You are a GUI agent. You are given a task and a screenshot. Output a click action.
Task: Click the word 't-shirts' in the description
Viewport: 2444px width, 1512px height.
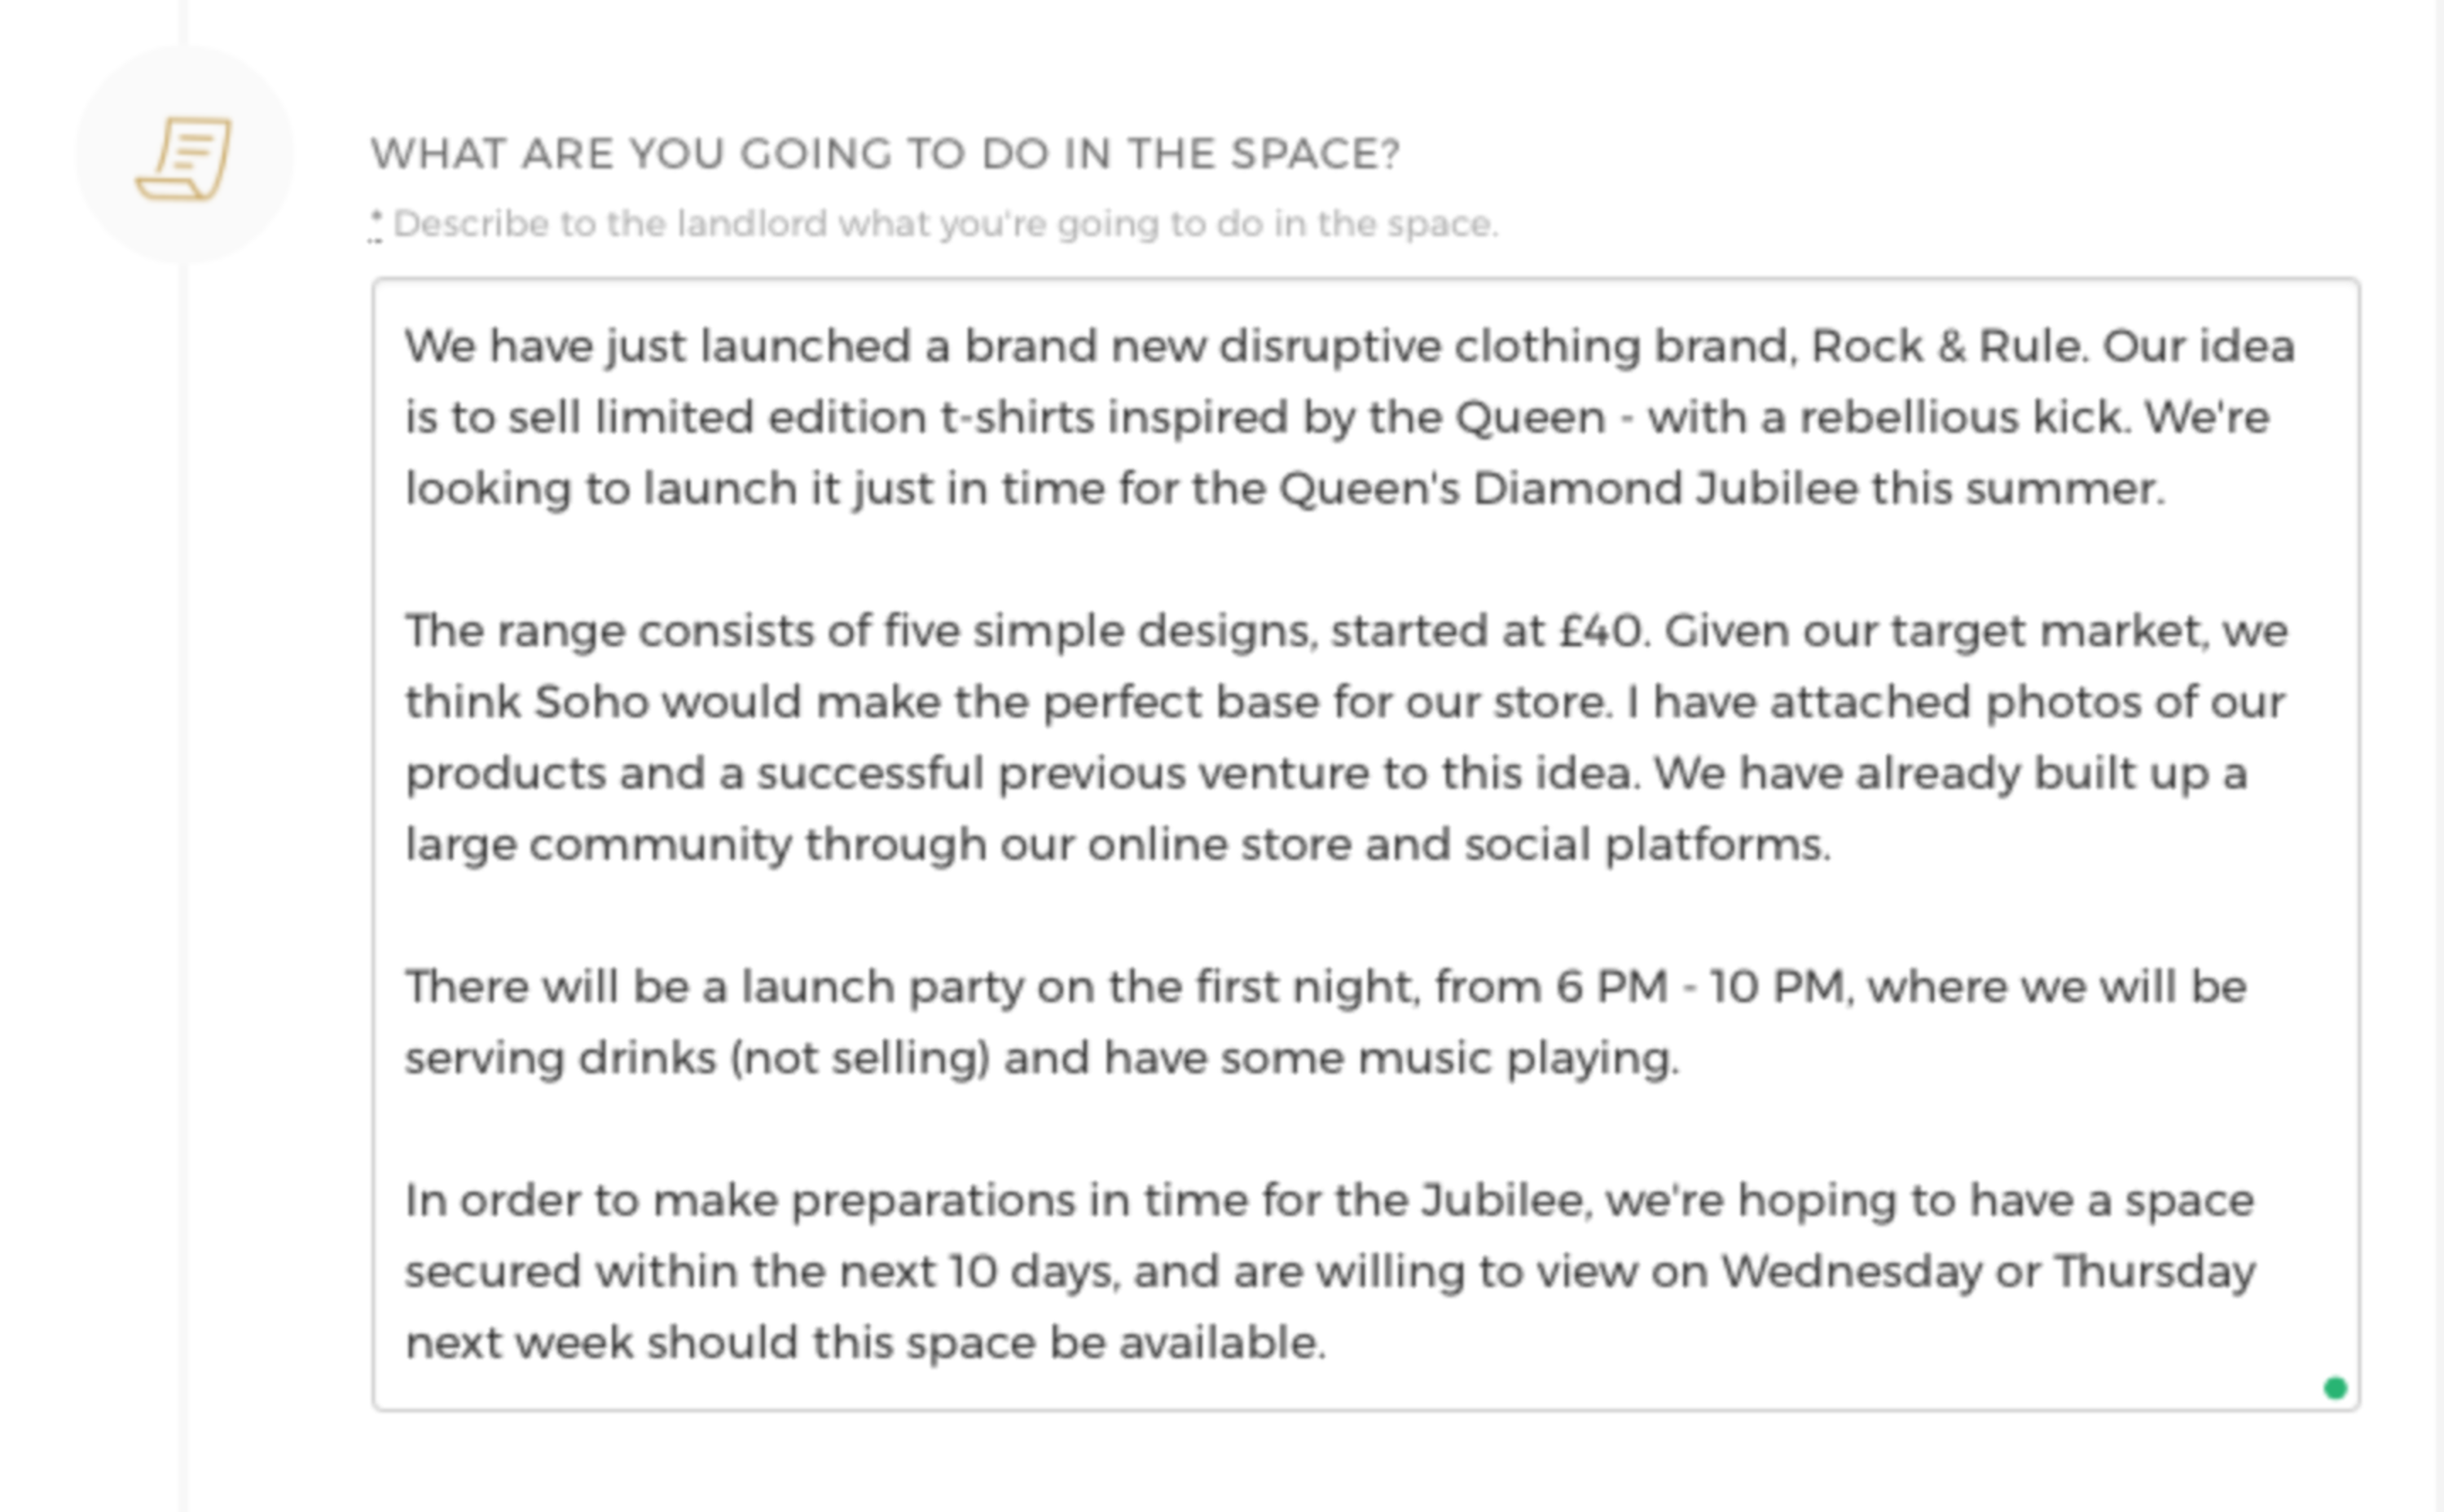coord(1016,417)
